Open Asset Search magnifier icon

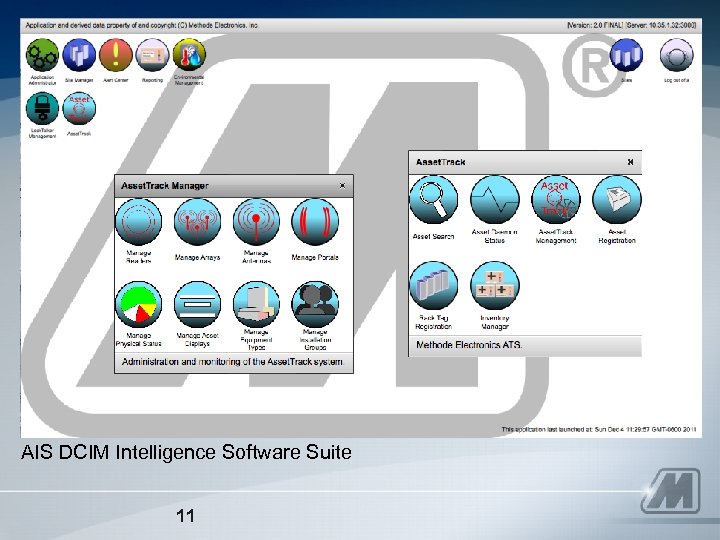[x=433, y=200]
